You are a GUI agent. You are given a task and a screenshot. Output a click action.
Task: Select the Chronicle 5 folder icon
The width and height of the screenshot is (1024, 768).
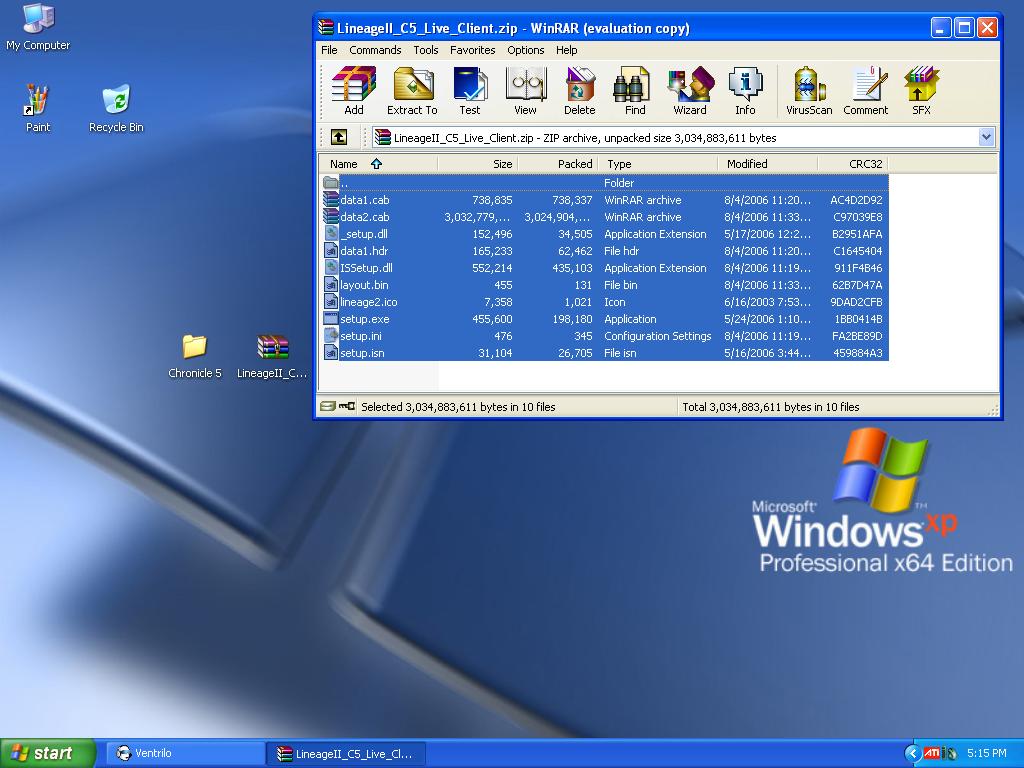pos(195,356)
